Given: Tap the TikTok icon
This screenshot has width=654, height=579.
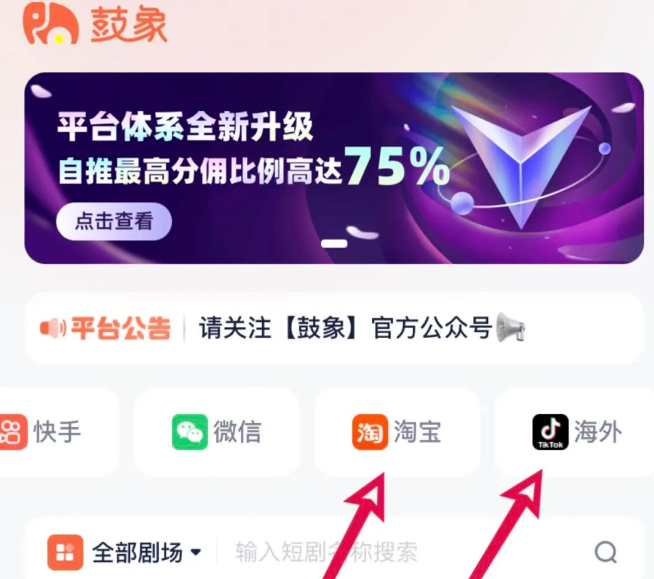Looking at the screenshot, I should [551, 432].
